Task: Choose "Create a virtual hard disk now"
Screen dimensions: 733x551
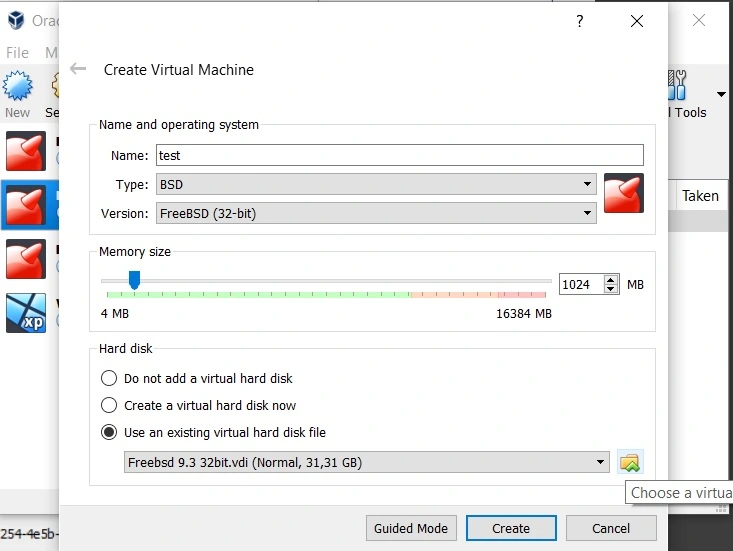Action: click(109, 406)
